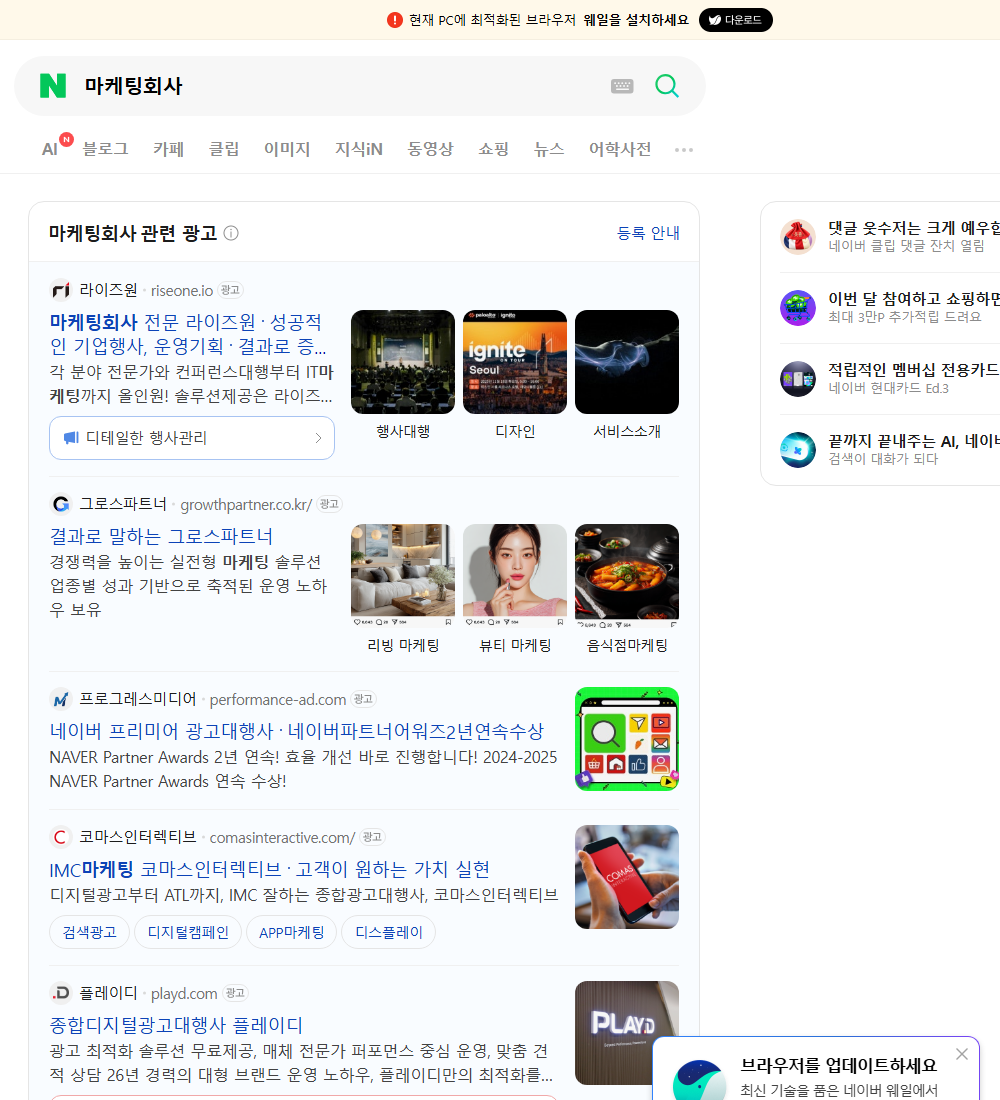The width and height of the screenshot is (1000, 1100).
Task: Click the 광고 badge next to performance-ad.com
Action: (x=364, y=699)
